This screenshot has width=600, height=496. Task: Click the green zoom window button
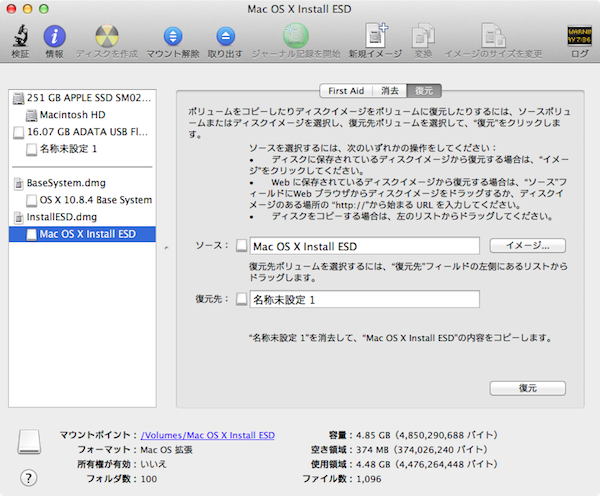point(44,9)
